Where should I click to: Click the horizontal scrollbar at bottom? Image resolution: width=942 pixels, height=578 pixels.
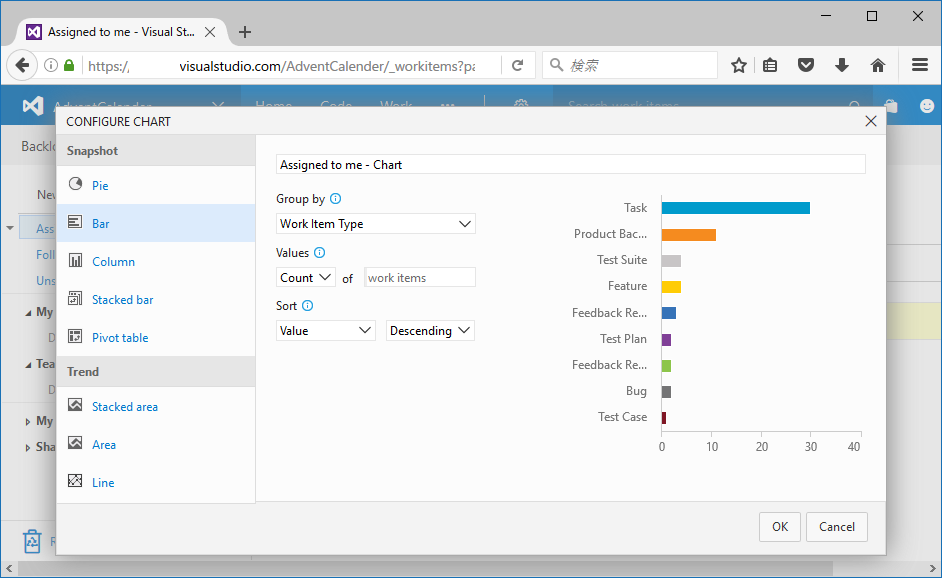pos(425,568)
